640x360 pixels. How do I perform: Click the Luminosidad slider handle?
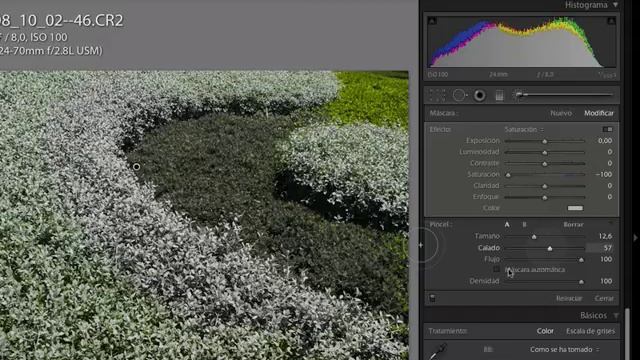[x=544, y=152]
